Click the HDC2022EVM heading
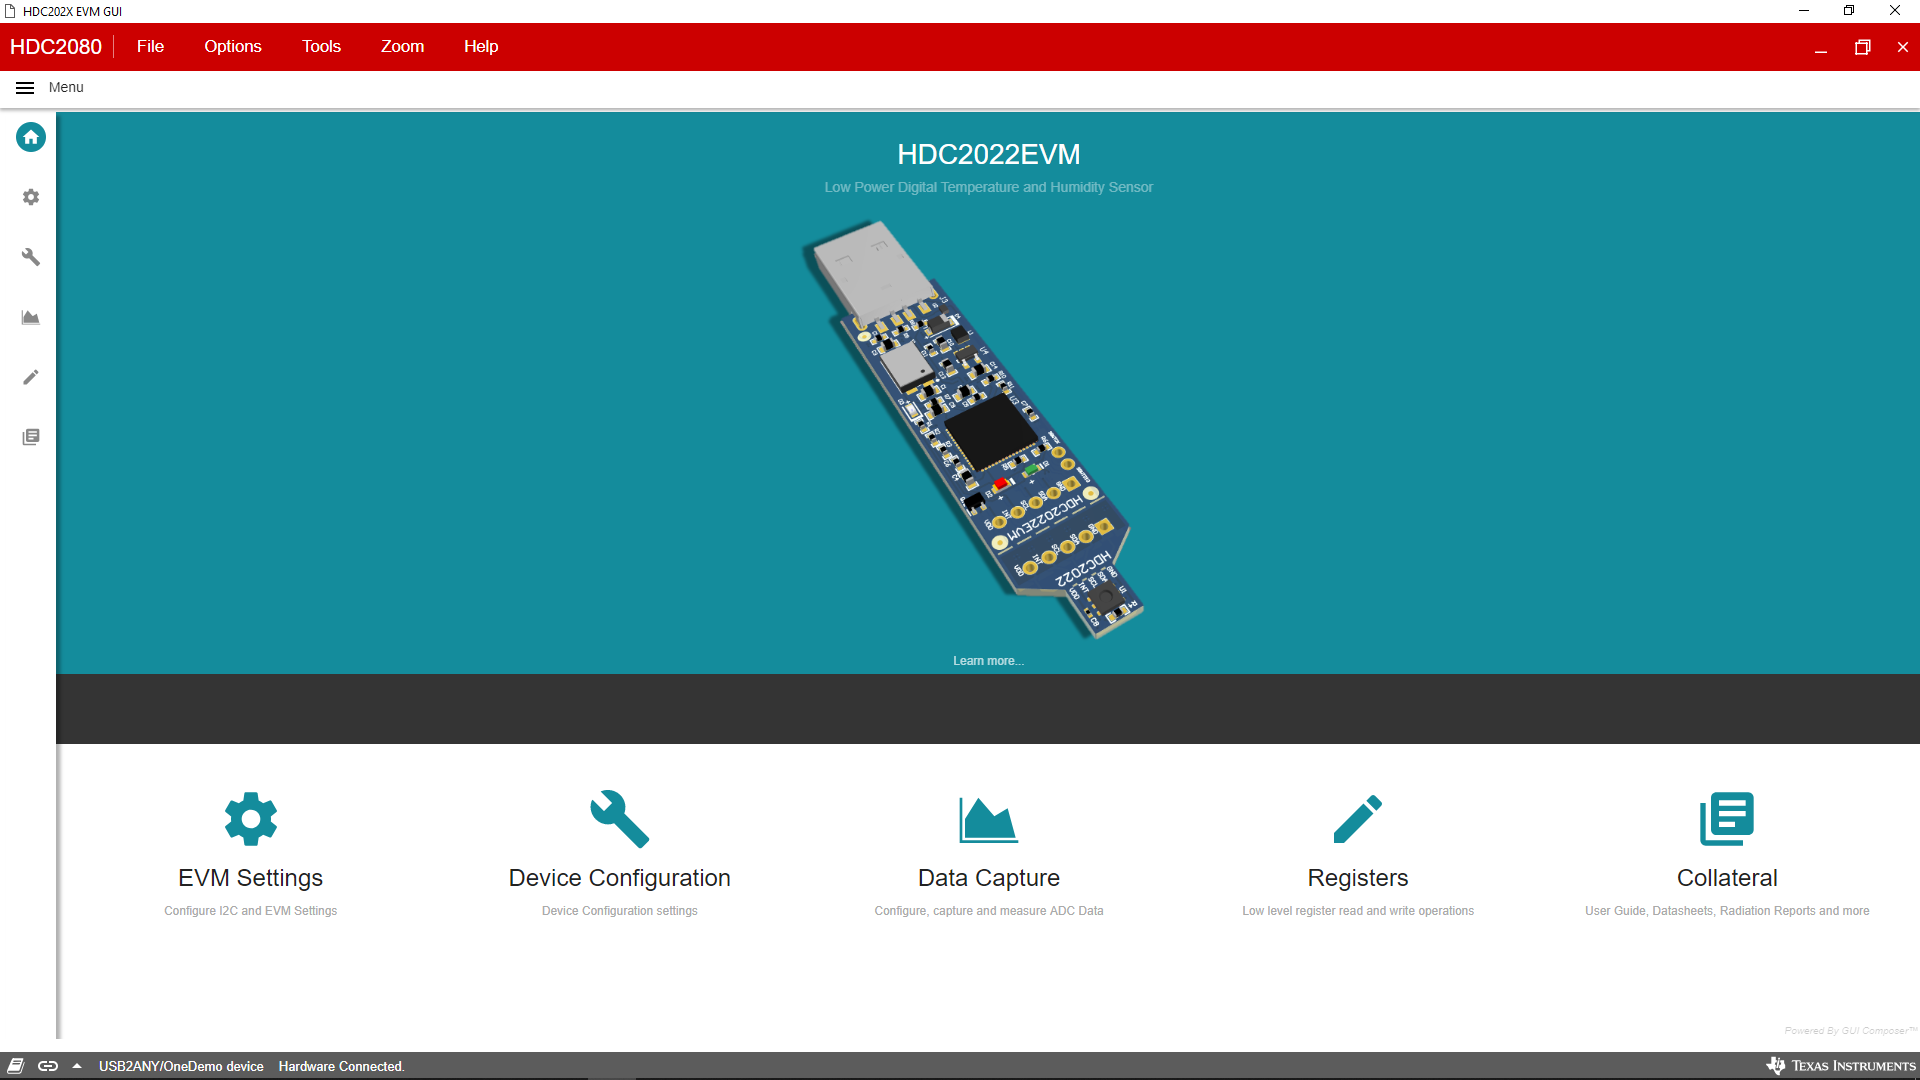The width and height of the screenshot is (1920, 1080). (x=989, y=154)
